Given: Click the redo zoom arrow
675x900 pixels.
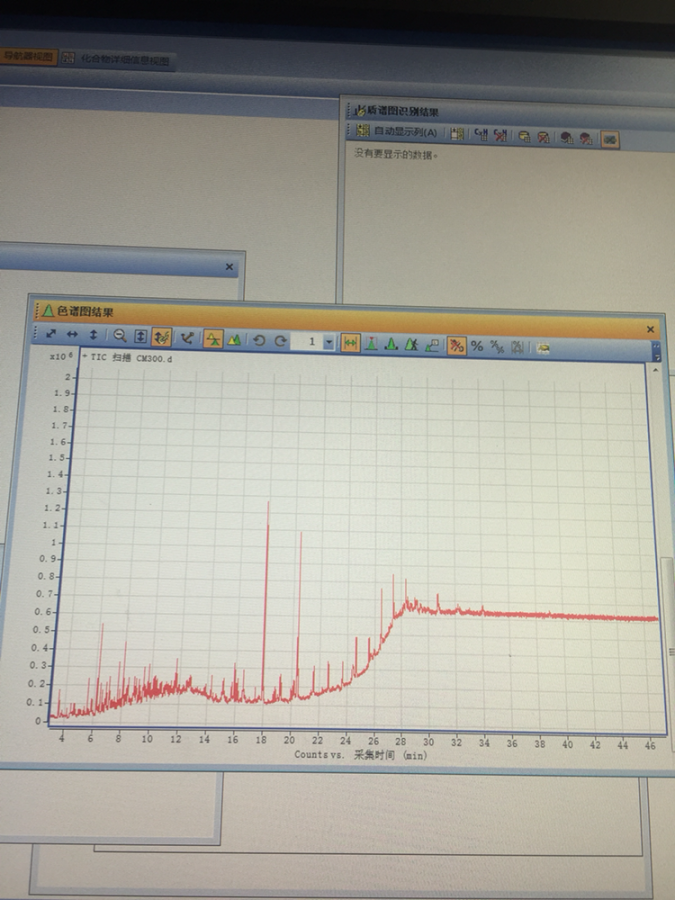Looking at the screenshot, I should pyautogui.click(x=280, y=341).
